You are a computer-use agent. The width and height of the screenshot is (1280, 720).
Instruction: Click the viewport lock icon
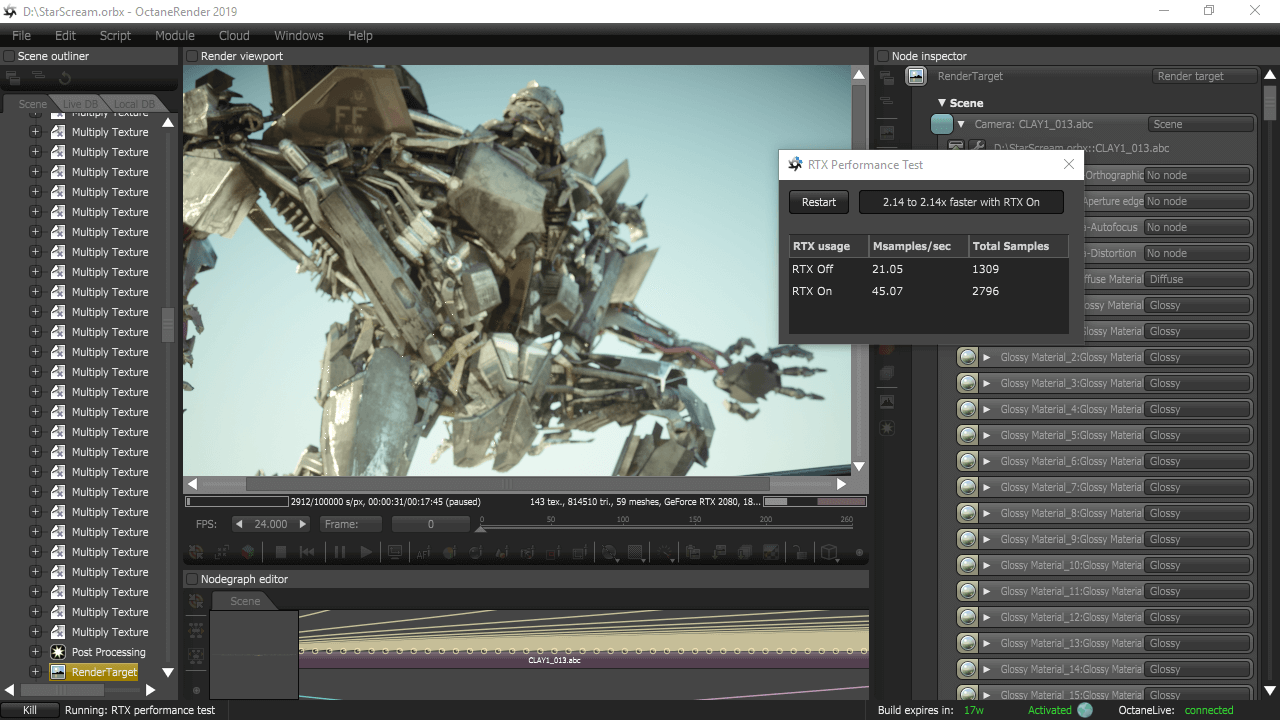(x=800, y=552)
